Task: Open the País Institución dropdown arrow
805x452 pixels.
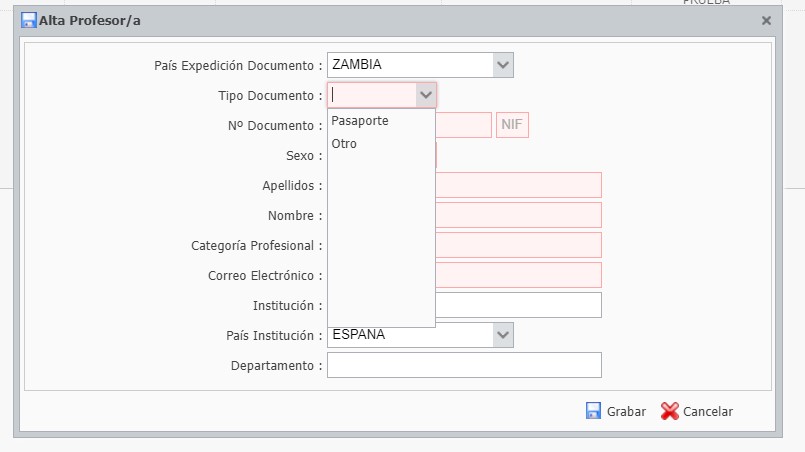Action: pos(503,335)
